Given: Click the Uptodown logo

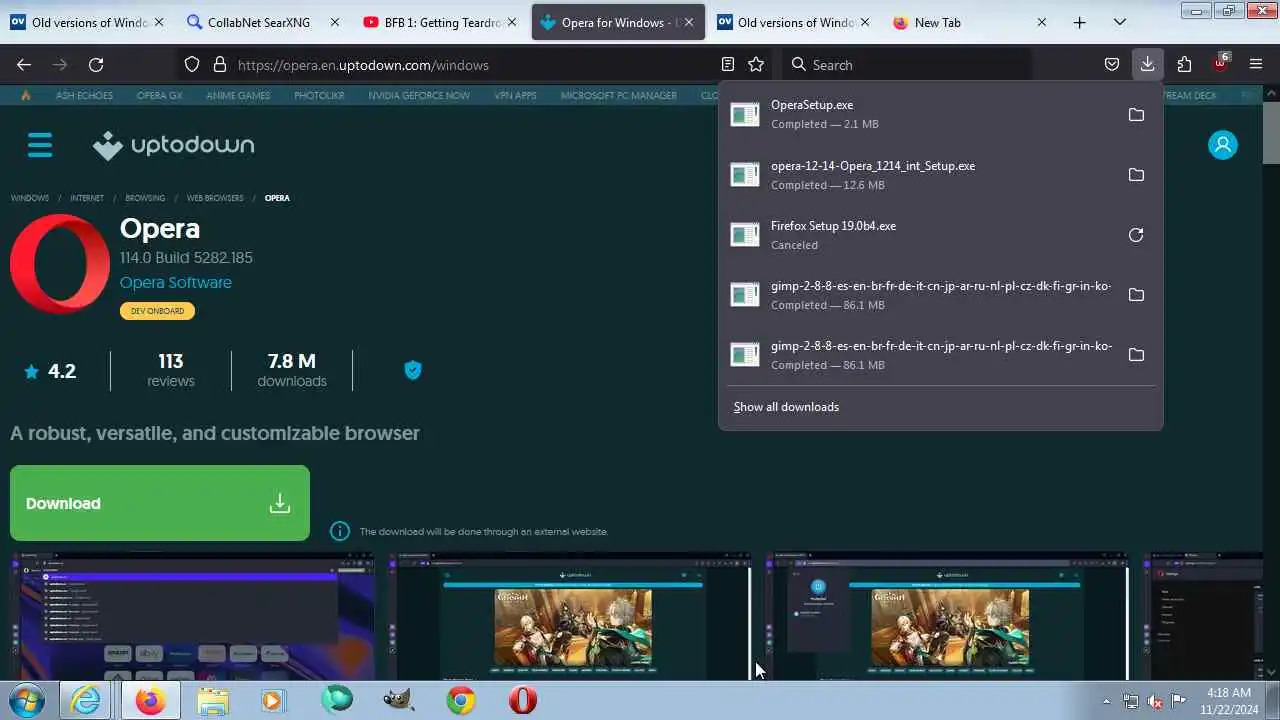Looking at the screenshot, I should click(173, 146).
